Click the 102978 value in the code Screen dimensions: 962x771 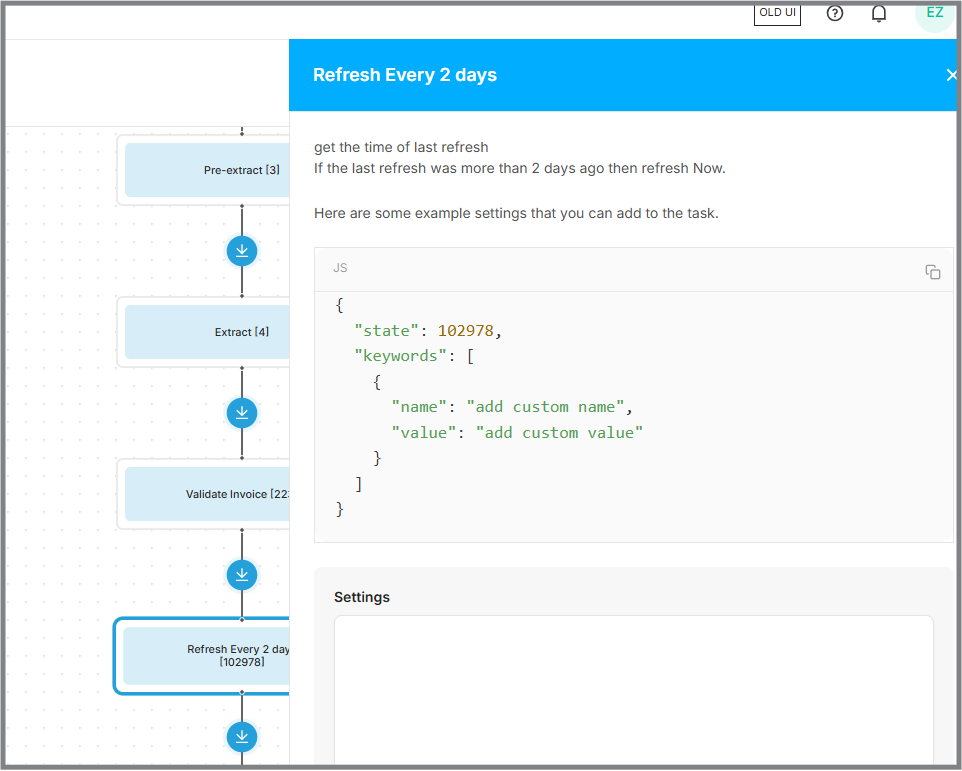(x=466, y=331)
